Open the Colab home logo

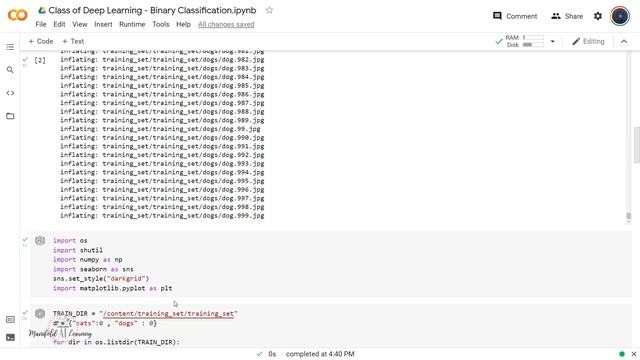click(18, 16)
